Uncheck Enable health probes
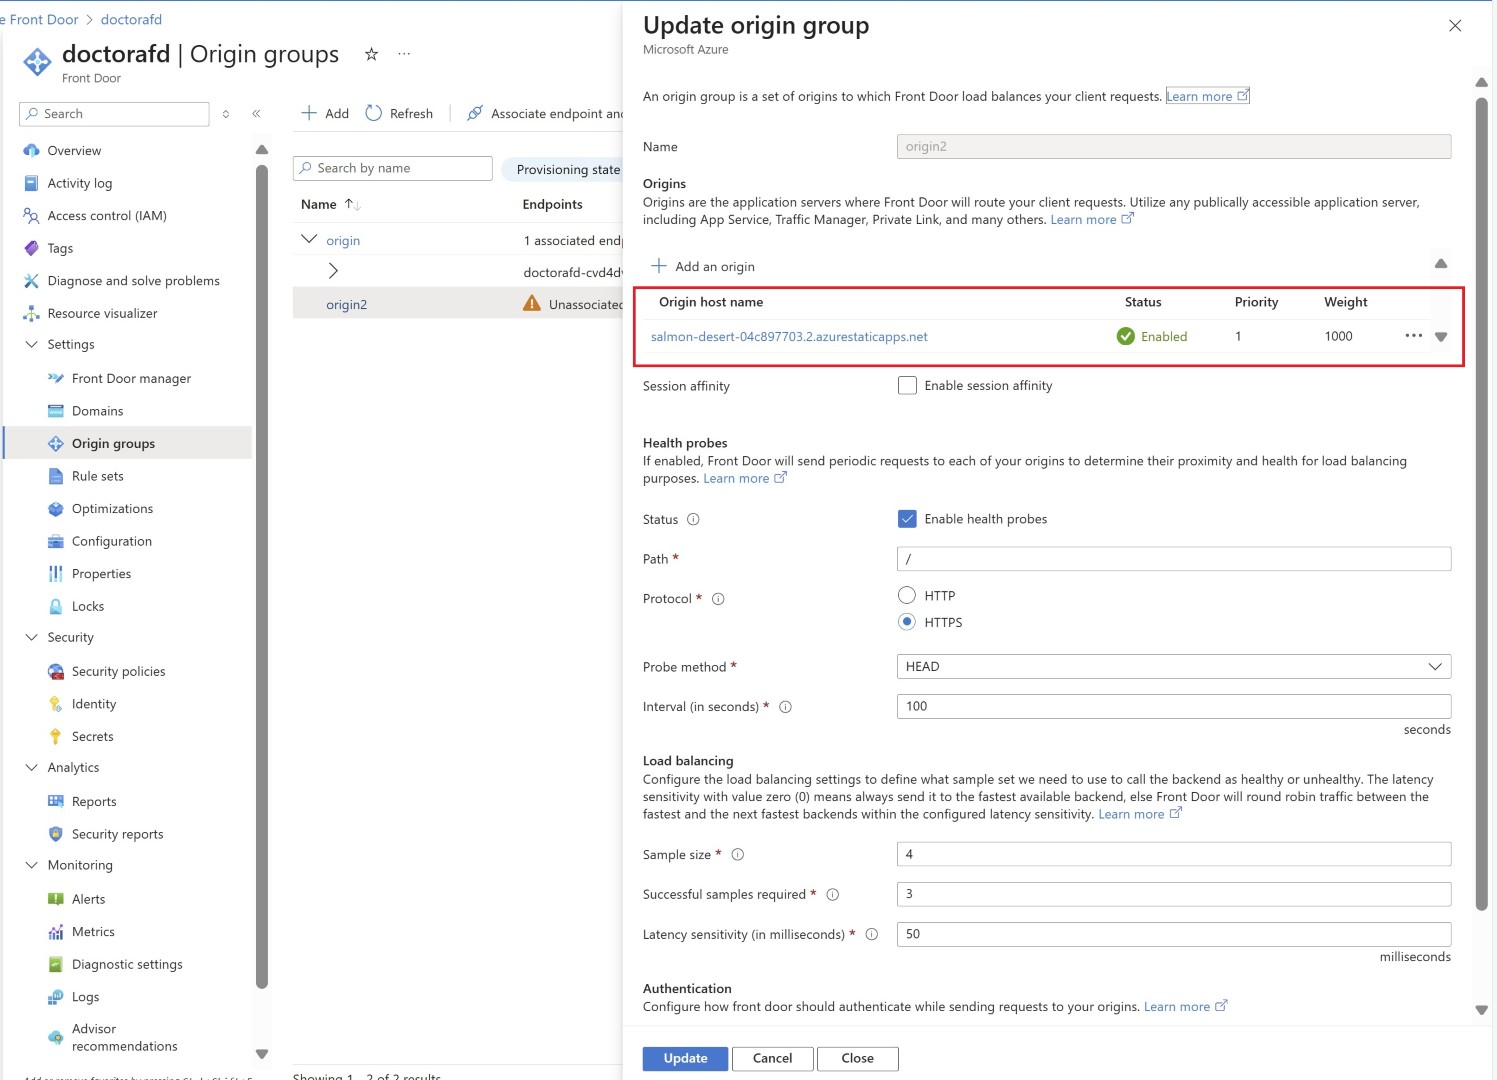 tap(907, 519)
